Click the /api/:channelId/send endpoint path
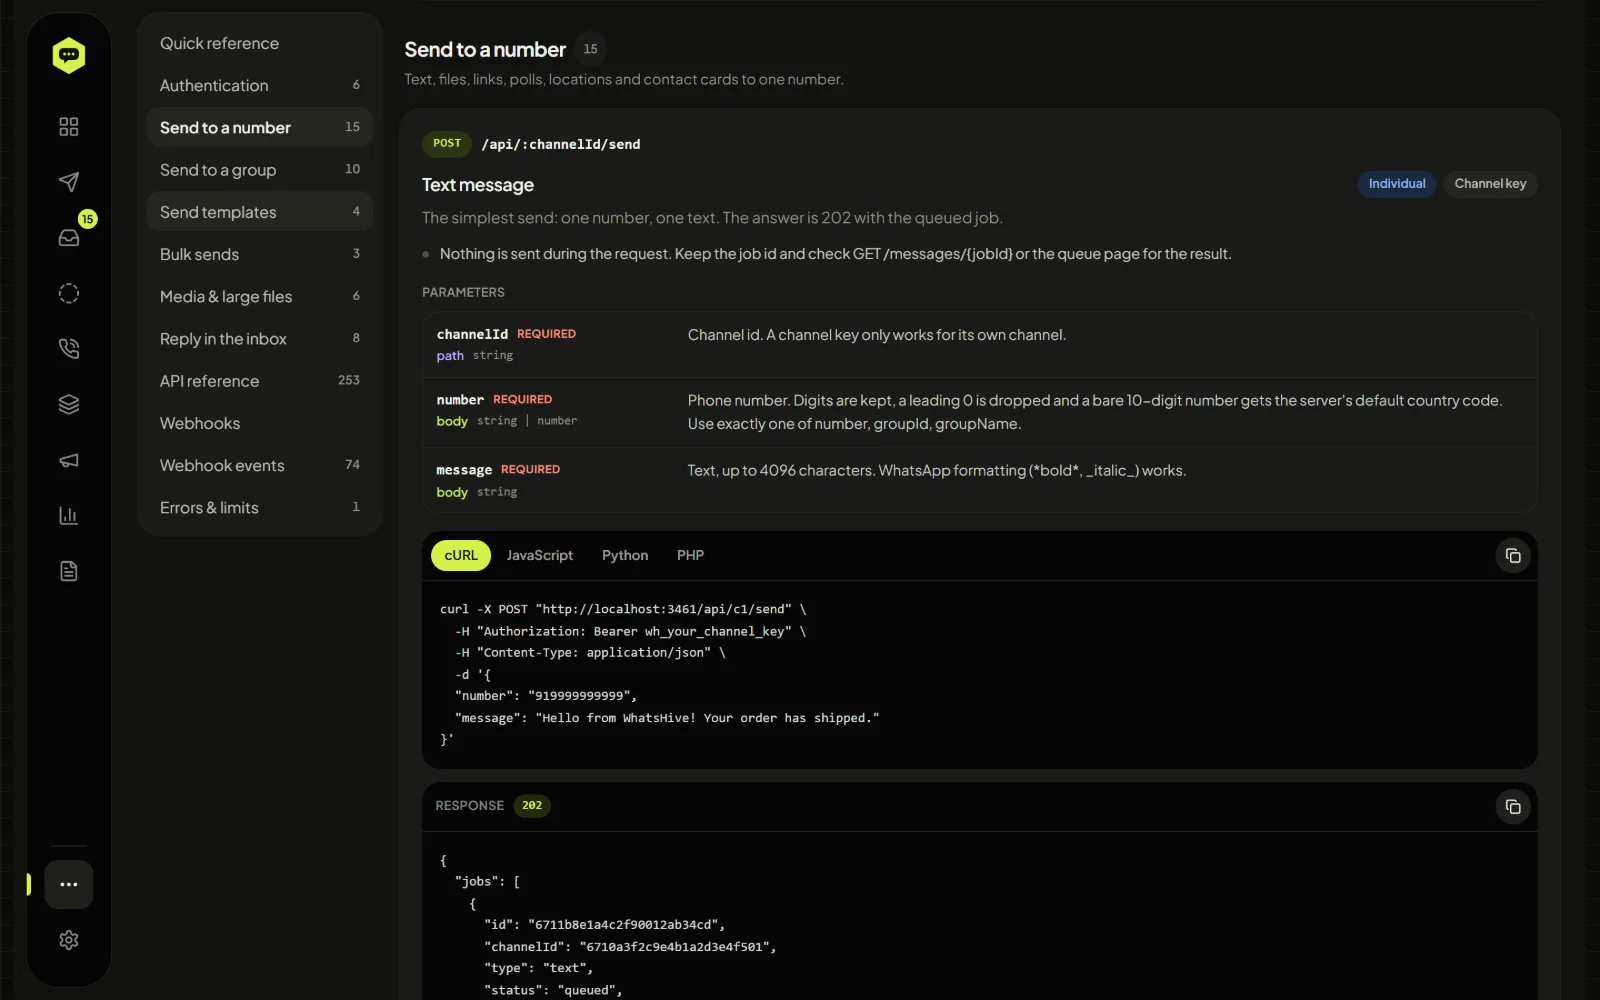The height and width of the screenshot is (1000, 1600). 561,145
